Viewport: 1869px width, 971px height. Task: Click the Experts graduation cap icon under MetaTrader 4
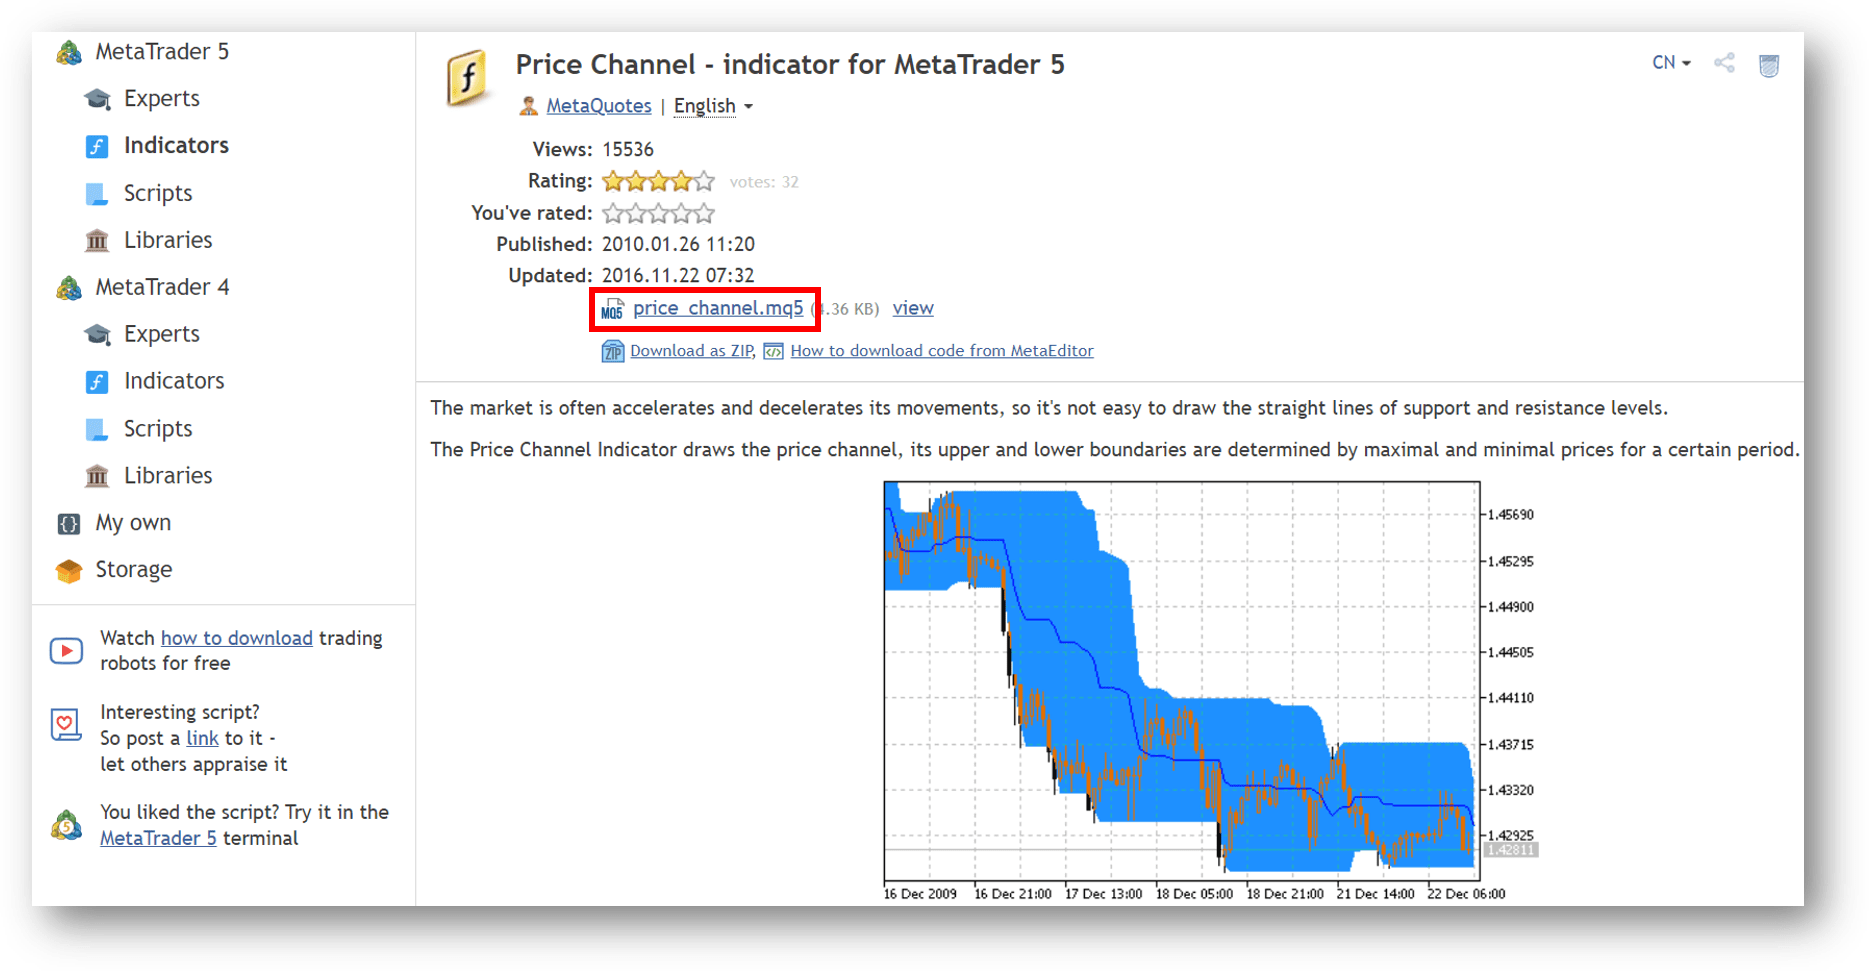tap(97, 335)
